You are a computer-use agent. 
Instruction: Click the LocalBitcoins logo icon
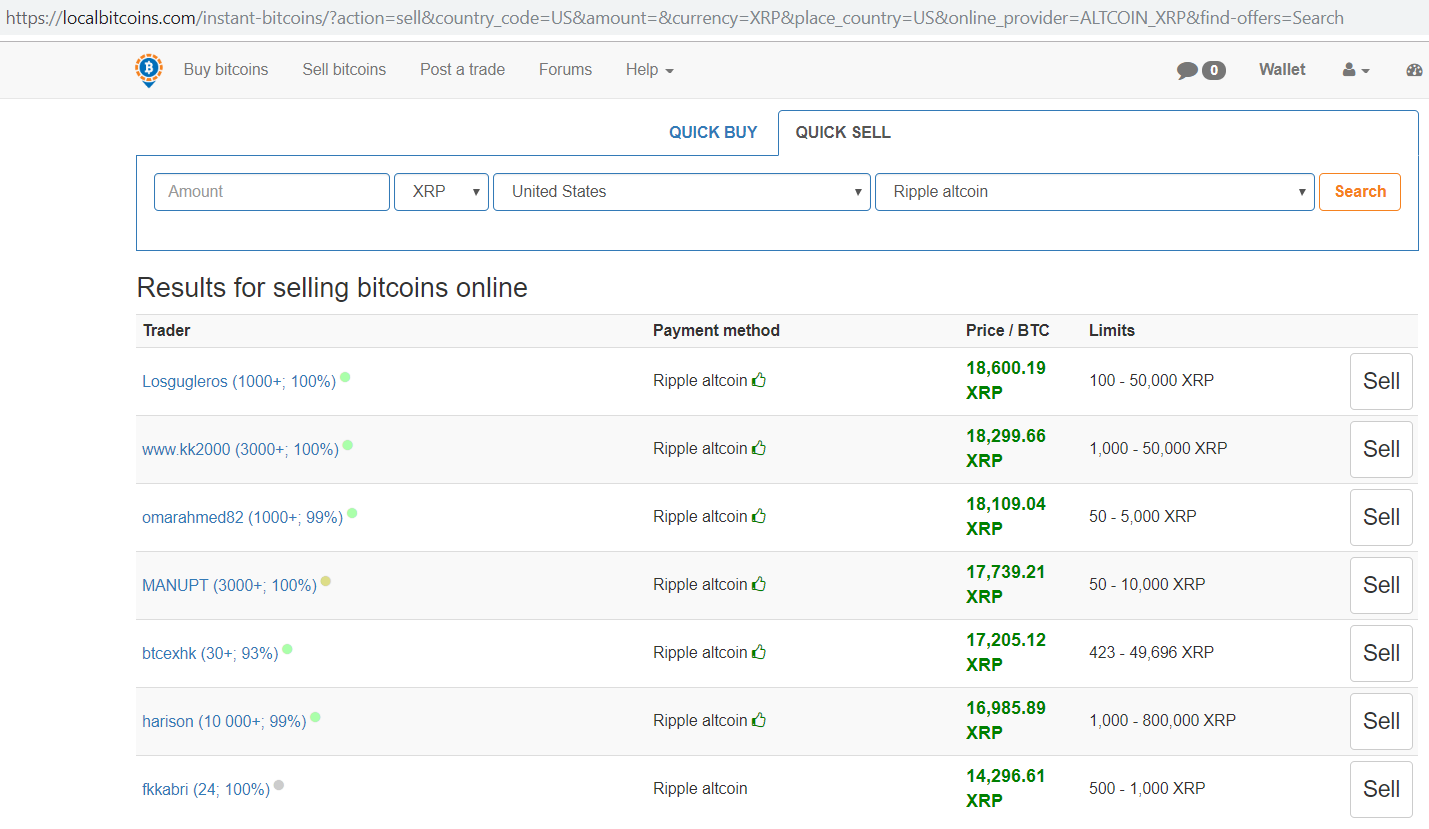pyautogui.click(x=149, y=70)
